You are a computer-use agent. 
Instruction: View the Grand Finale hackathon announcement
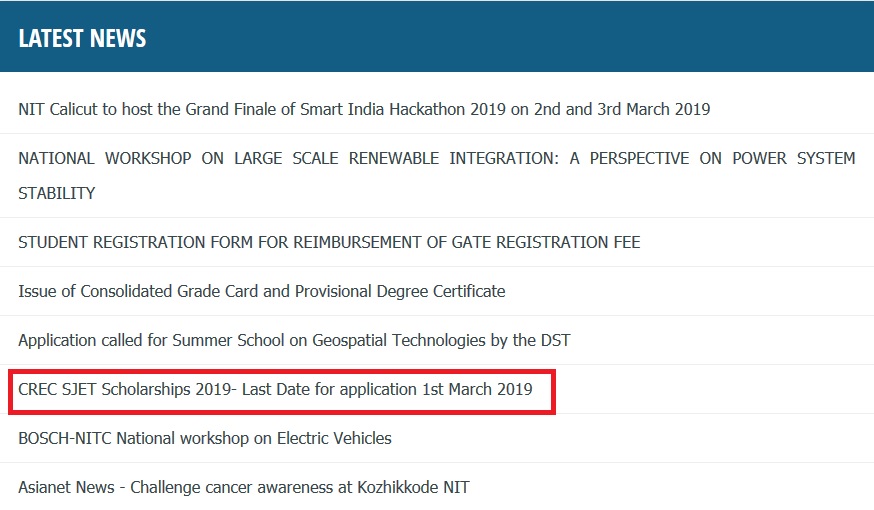(x=364, y=109)
